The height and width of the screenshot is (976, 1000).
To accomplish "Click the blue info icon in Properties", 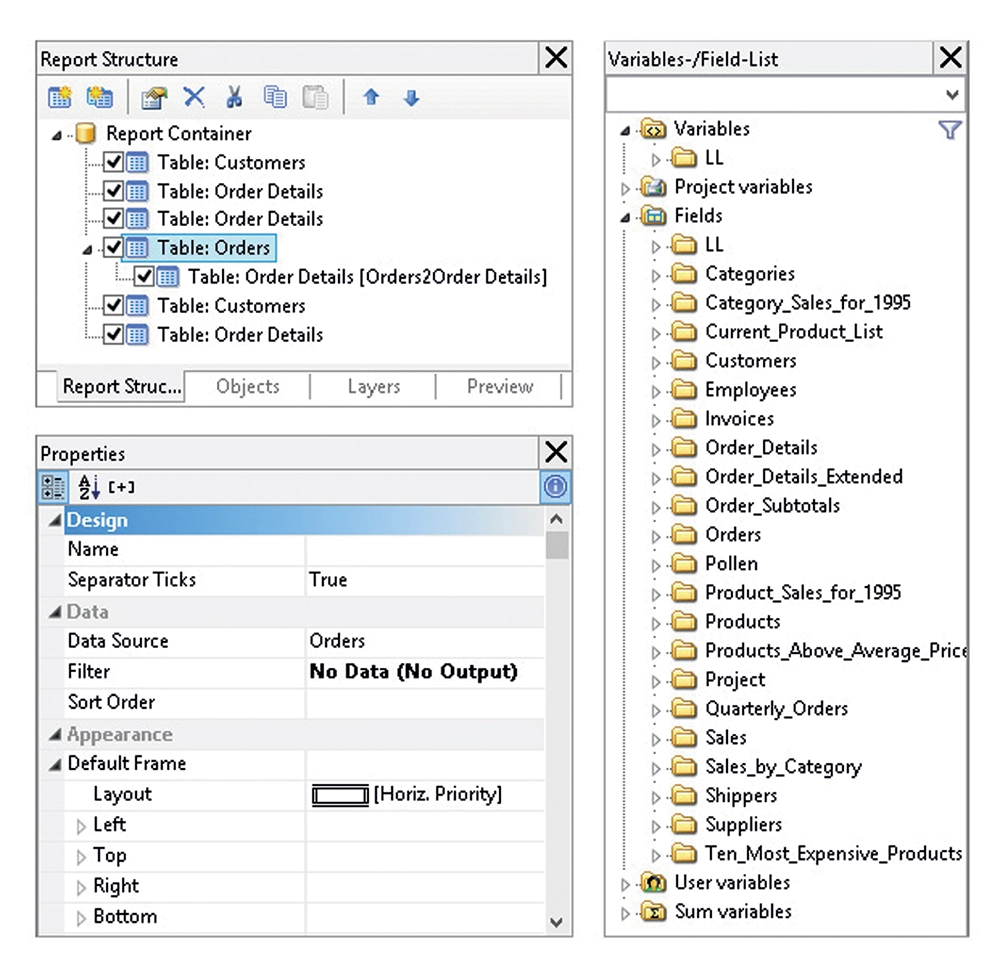I will pyautogui.click(x=557, y=487).
